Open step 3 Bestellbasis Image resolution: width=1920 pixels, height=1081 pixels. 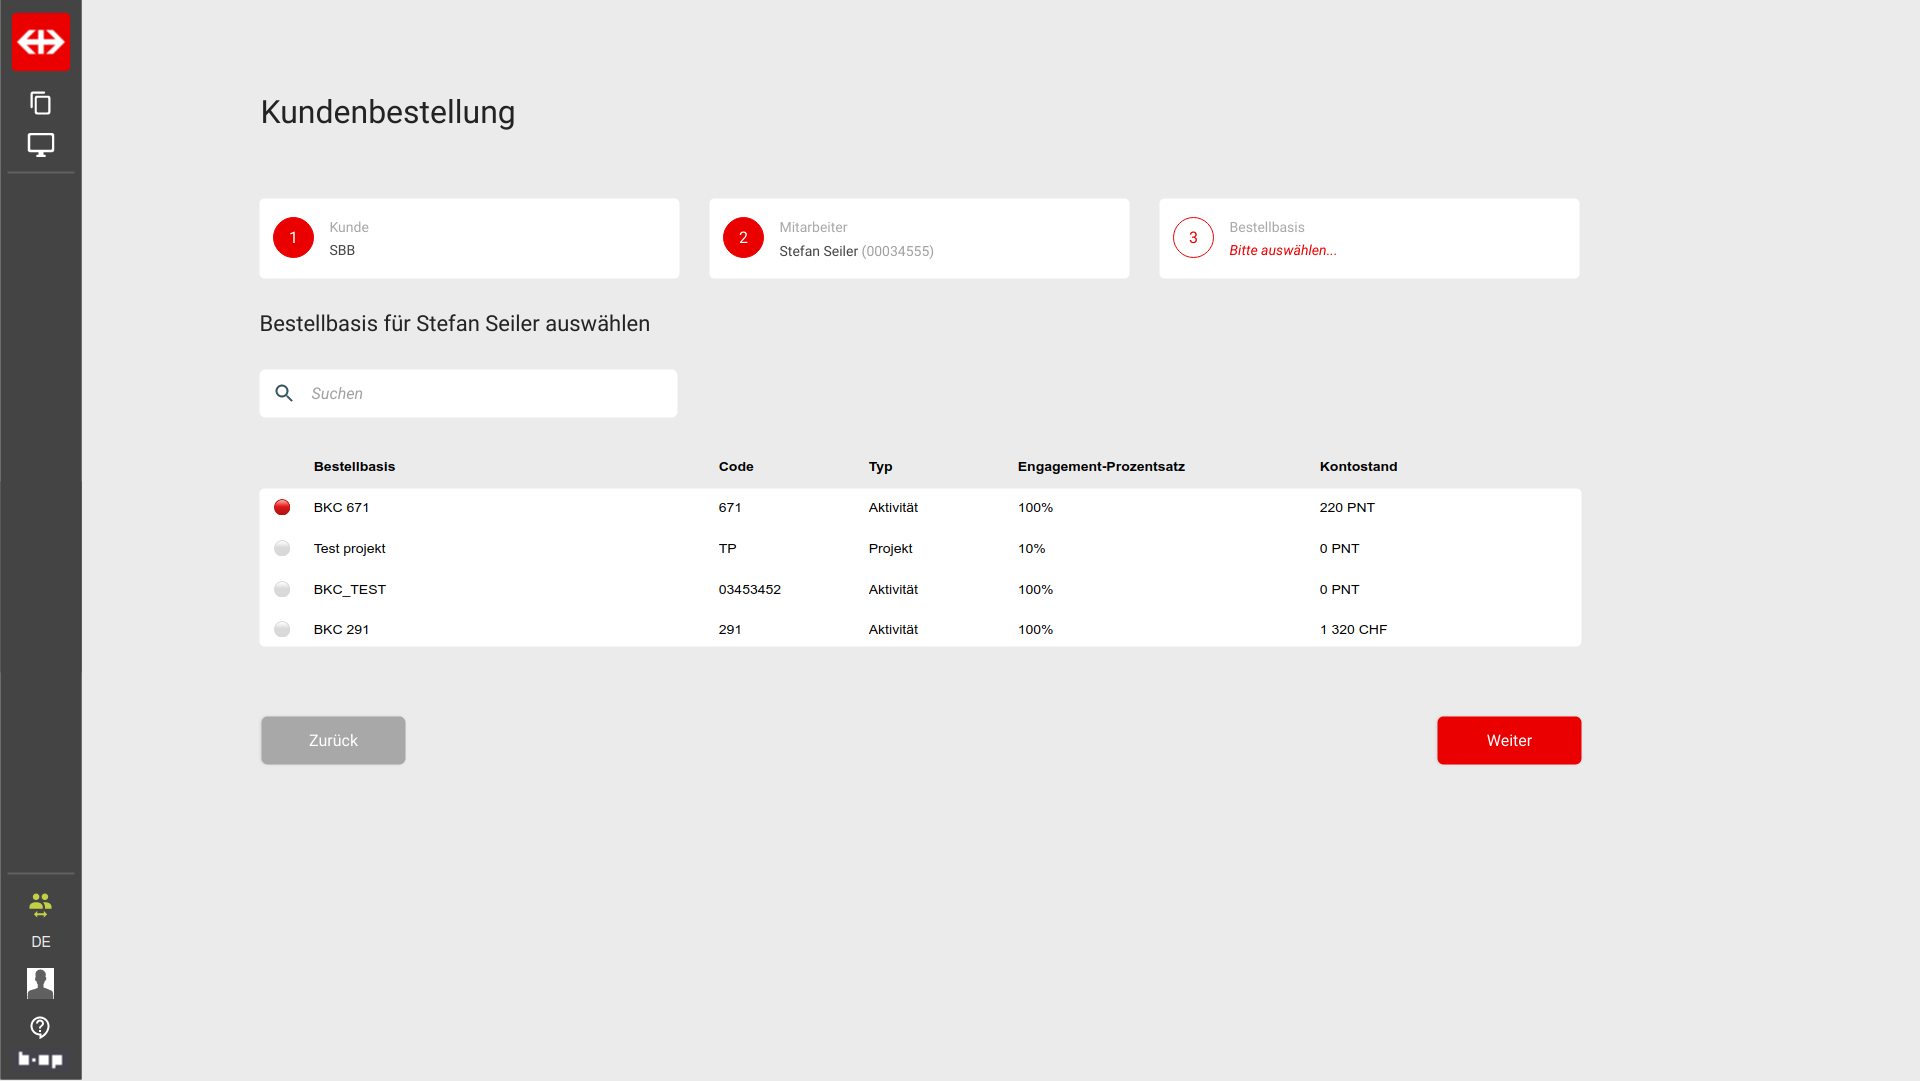pos(1193,238)
